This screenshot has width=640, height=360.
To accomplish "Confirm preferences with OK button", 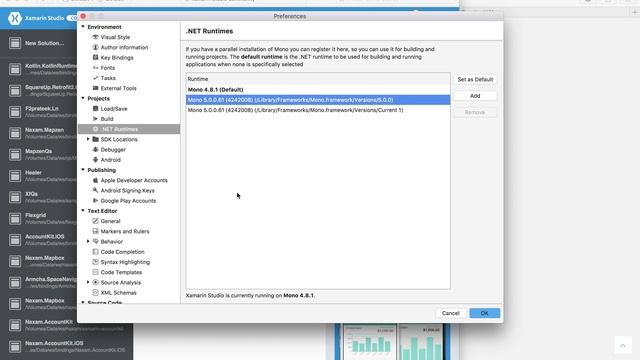I will pos(484,313).
